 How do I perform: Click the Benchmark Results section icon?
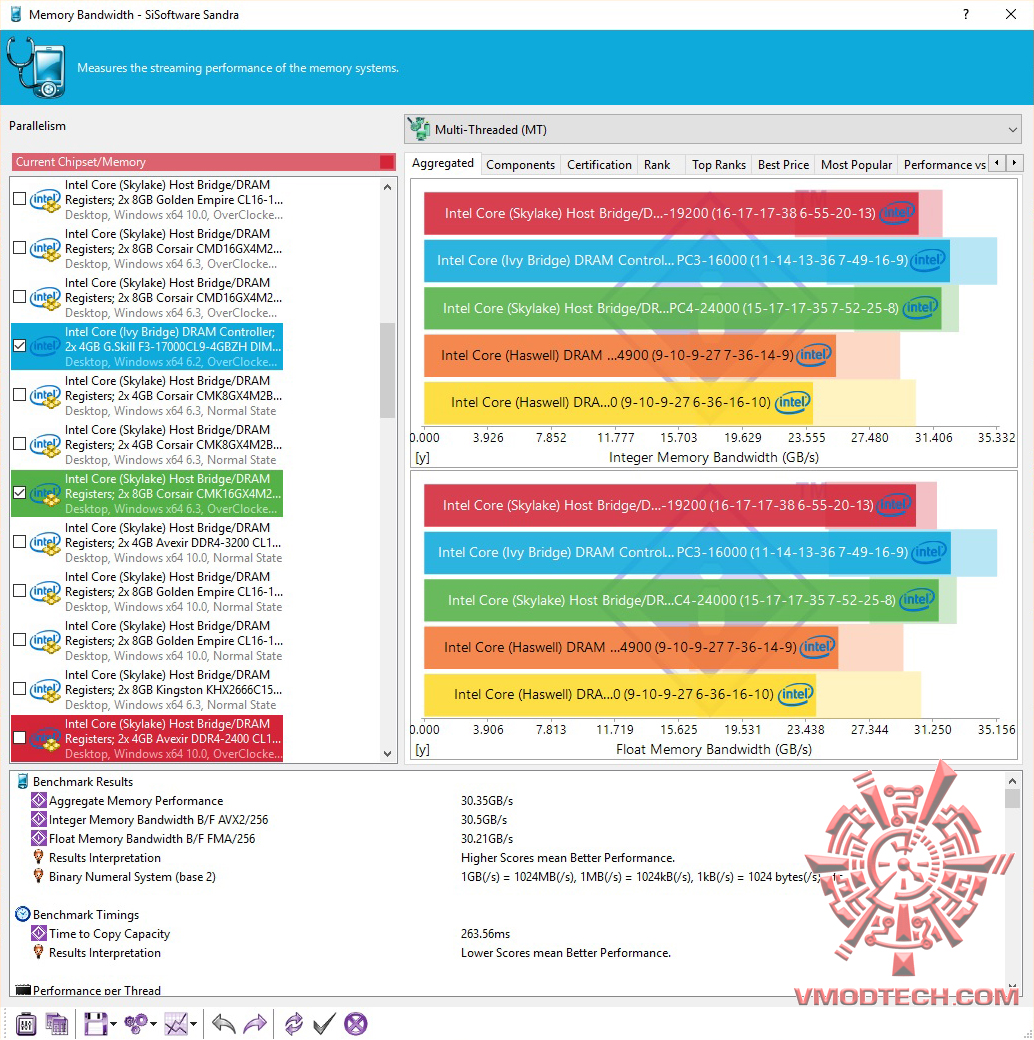(23, 781)
